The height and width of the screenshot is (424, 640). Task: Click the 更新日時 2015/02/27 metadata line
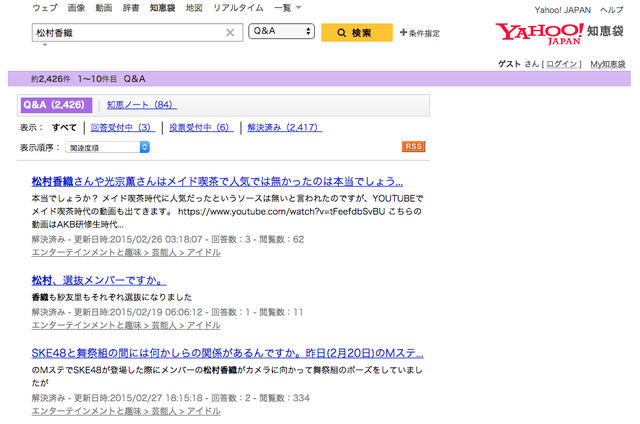point(171,398)
